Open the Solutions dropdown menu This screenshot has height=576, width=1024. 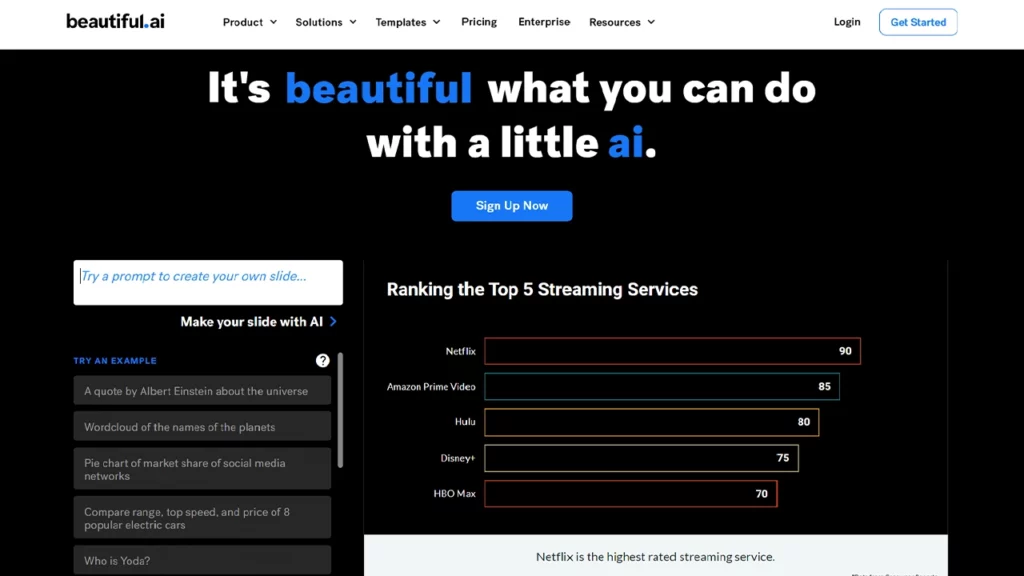[x=326, y=22]
